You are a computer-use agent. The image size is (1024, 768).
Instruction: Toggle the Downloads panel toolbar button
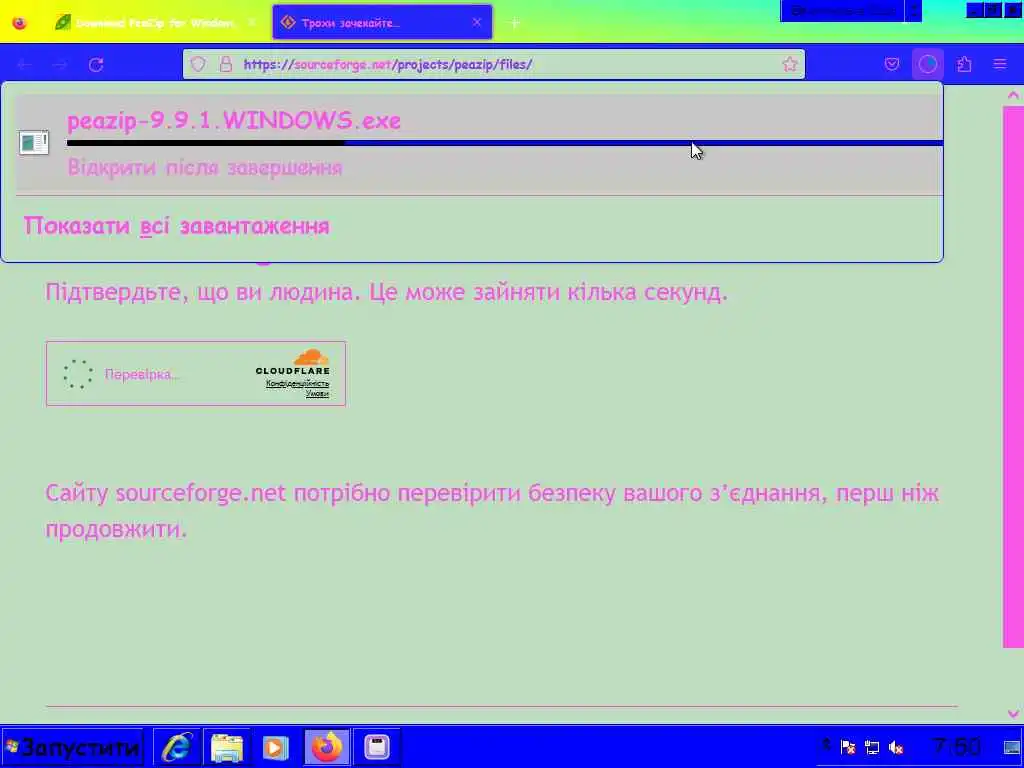928,64
